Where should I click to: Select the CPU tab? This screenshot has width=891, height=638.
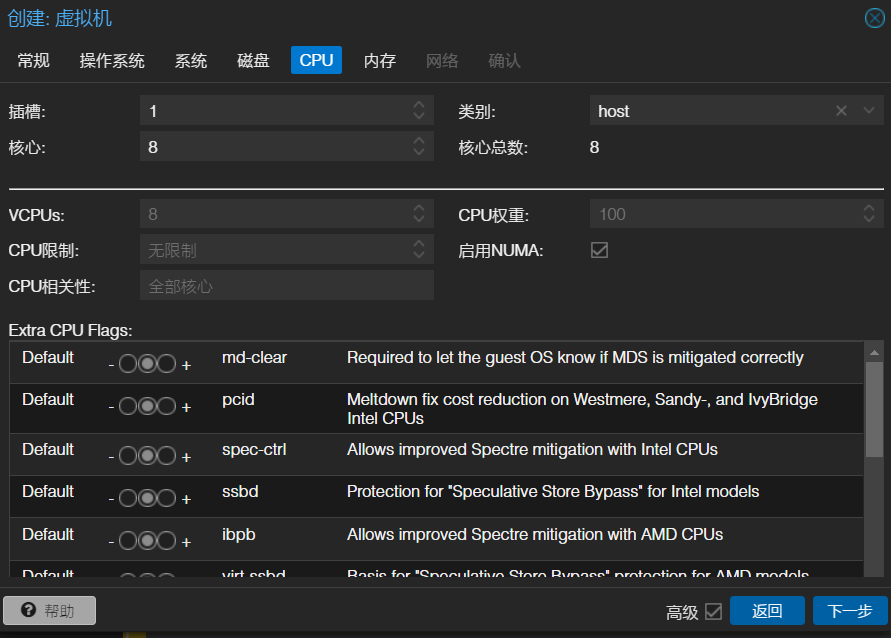tap(317, 60)
